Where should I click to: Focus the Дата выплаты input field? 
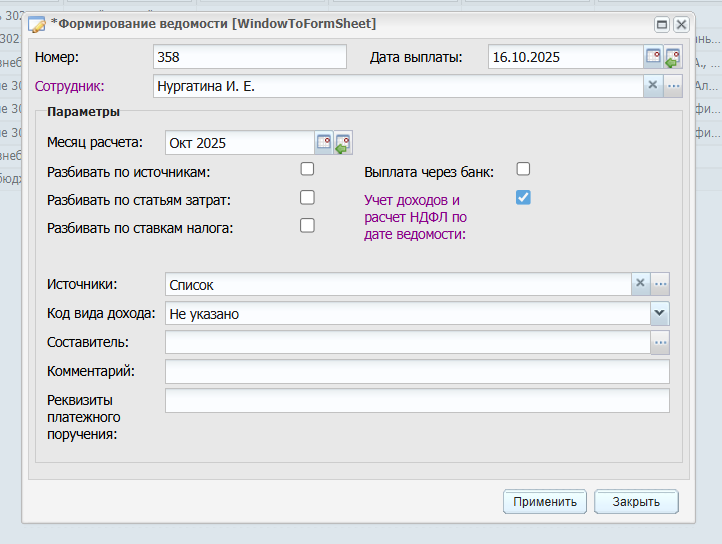(x=565, y=57)
